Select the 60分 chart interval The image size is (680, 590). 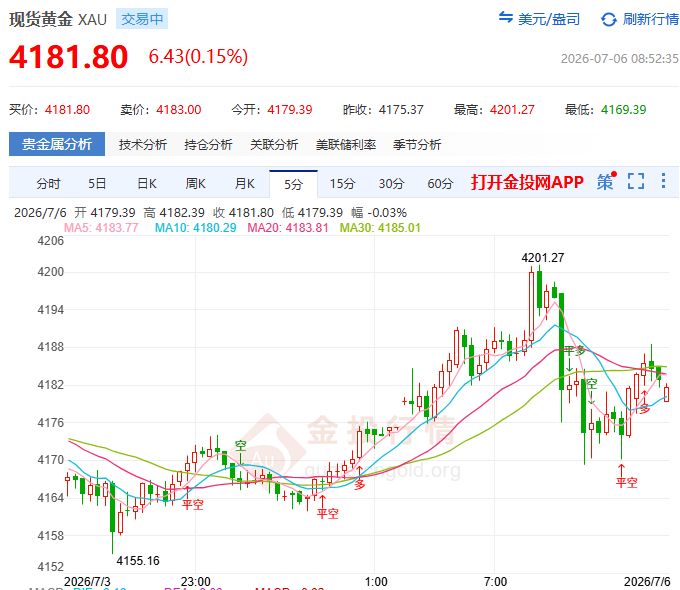440,184
